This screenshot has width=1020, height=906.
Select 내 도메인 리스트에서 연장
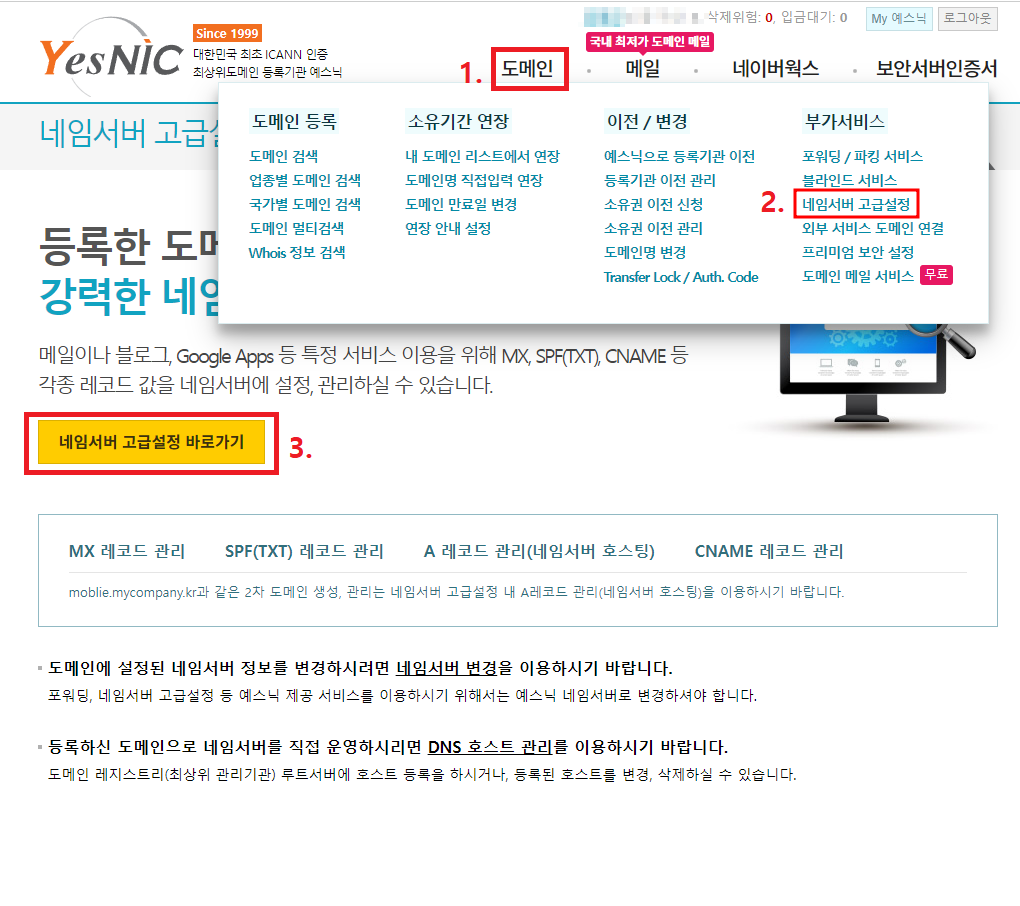click(483, 157)
